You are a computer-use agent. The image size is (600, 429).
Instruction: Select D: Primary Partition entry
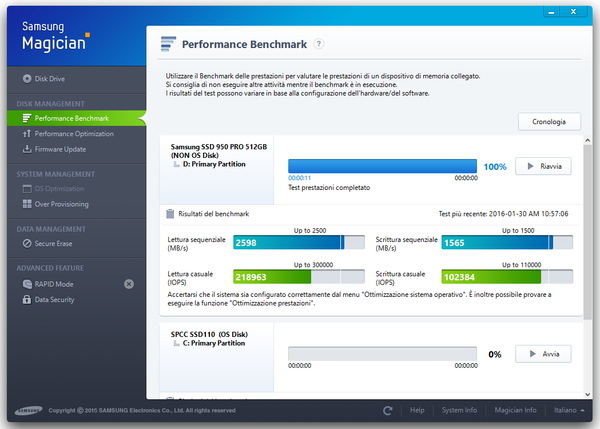coord(214,164)
